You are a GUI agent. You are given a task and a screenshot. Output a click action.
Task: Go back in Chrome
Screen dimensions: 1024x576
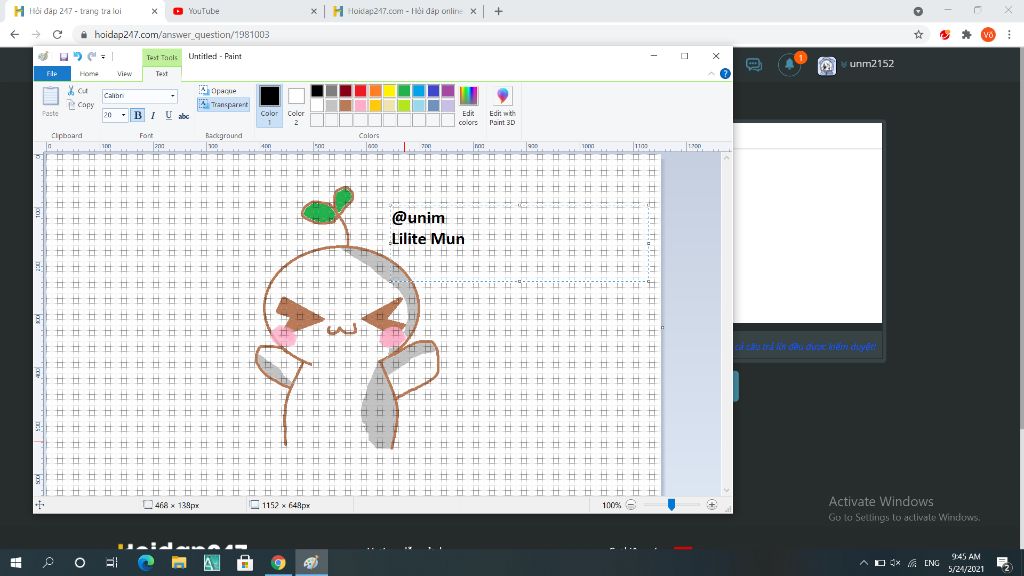(14, 35)
